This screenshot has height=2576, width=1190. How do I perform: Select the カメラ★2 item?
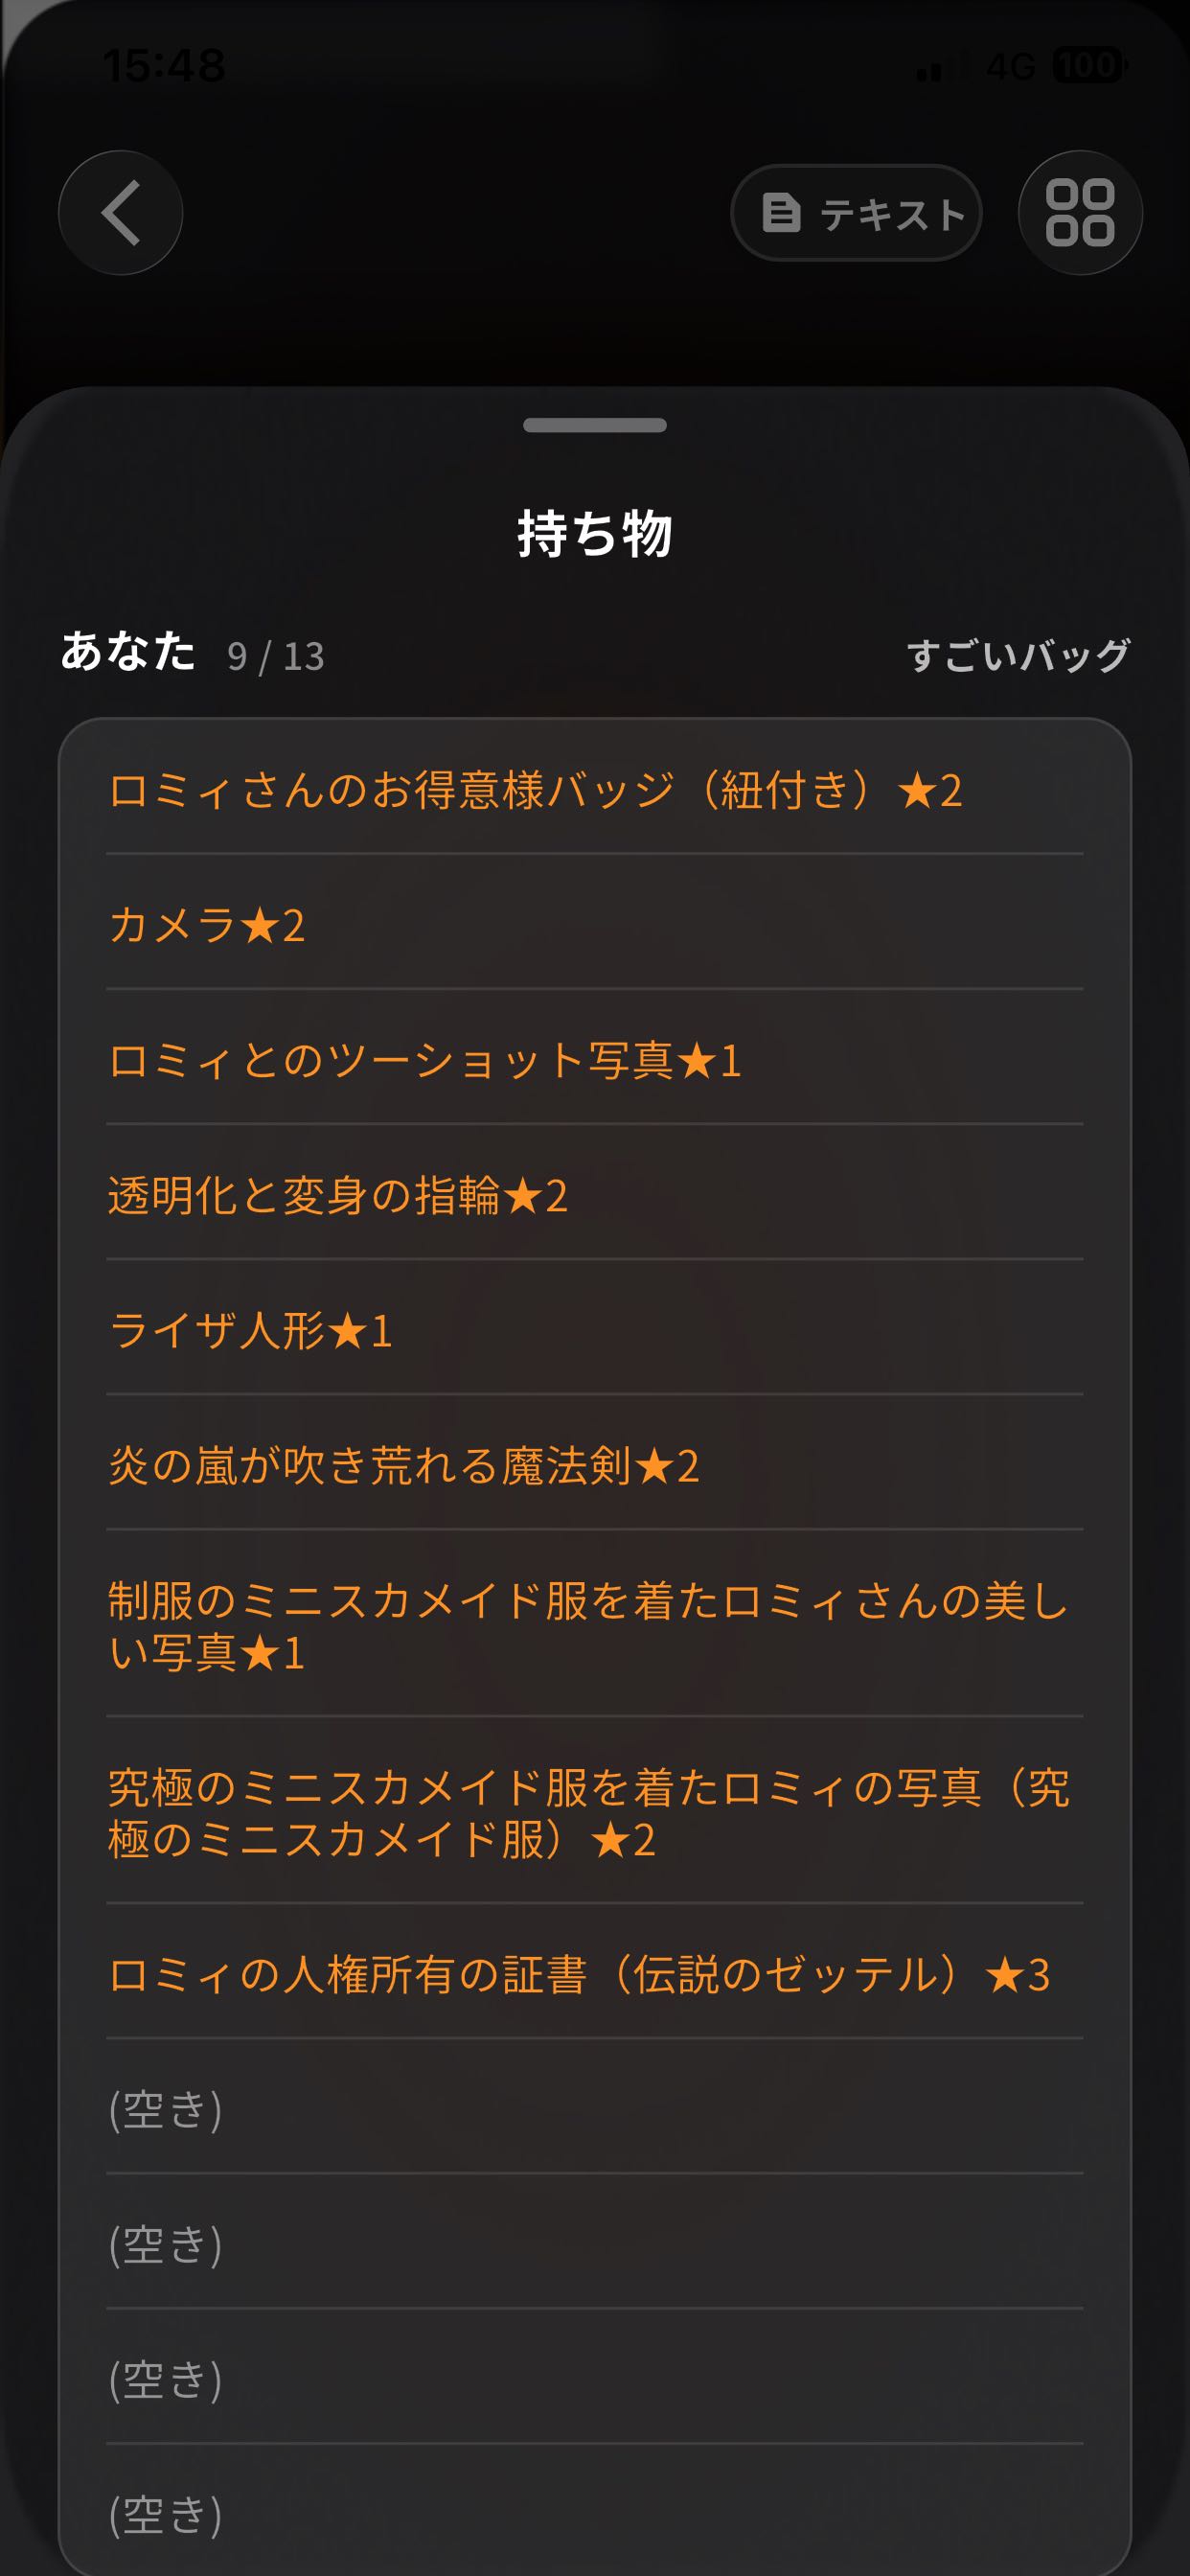tap(595, 923)
